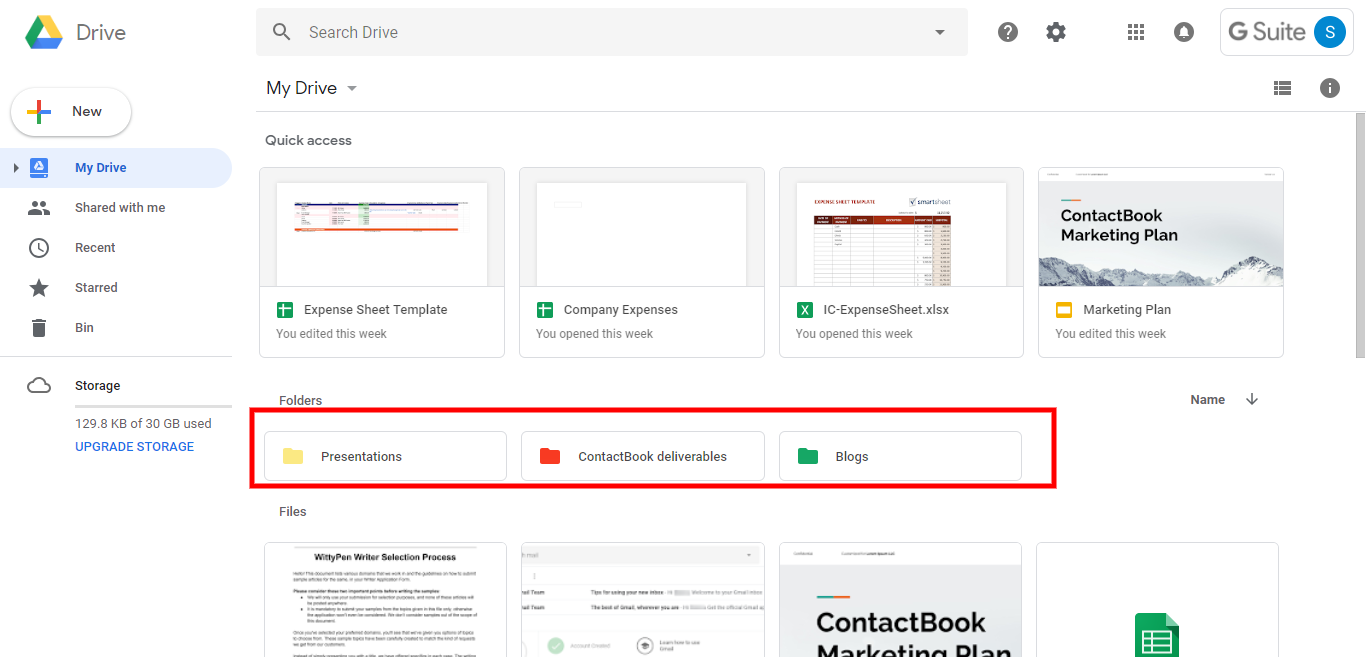Click the My Drive heading text

pos(301,88)
